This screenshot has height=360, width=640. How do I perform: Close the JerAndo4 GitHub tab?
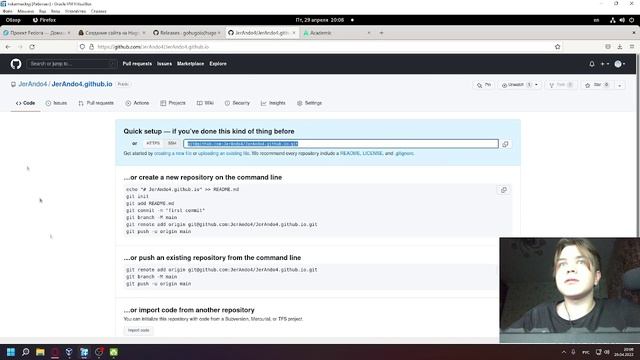tap(293, 33)
